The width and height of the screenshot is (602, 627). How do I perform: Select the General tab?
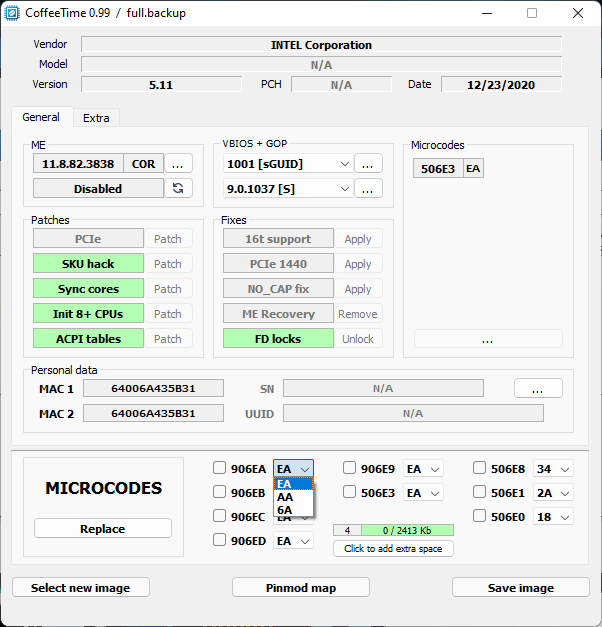[x=41, y=117]
